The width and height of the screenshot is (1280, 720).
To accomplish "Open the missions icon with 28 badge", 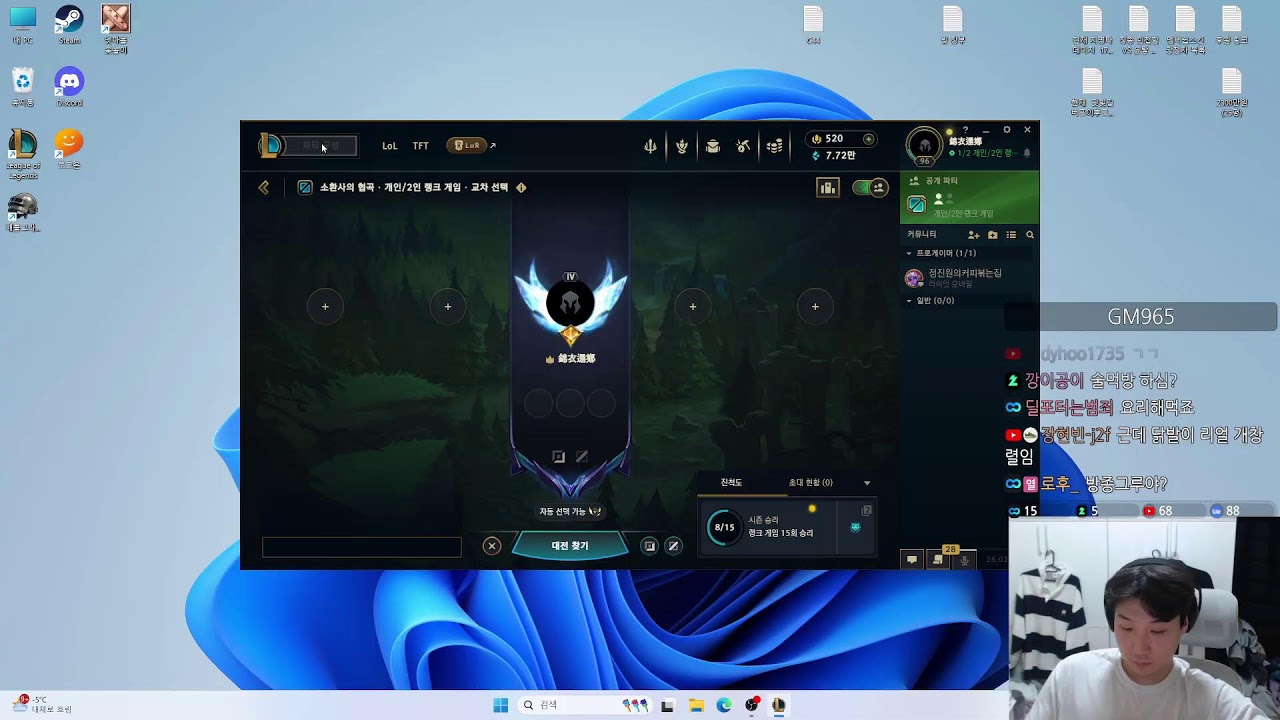I will point(938,559).
